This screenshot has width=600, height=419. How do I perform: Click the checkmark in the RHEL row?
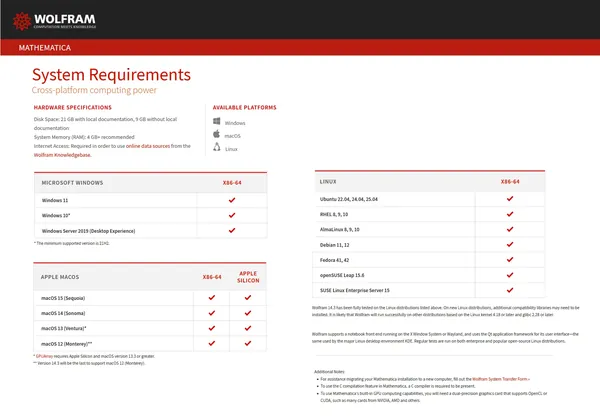coord(510,214)
